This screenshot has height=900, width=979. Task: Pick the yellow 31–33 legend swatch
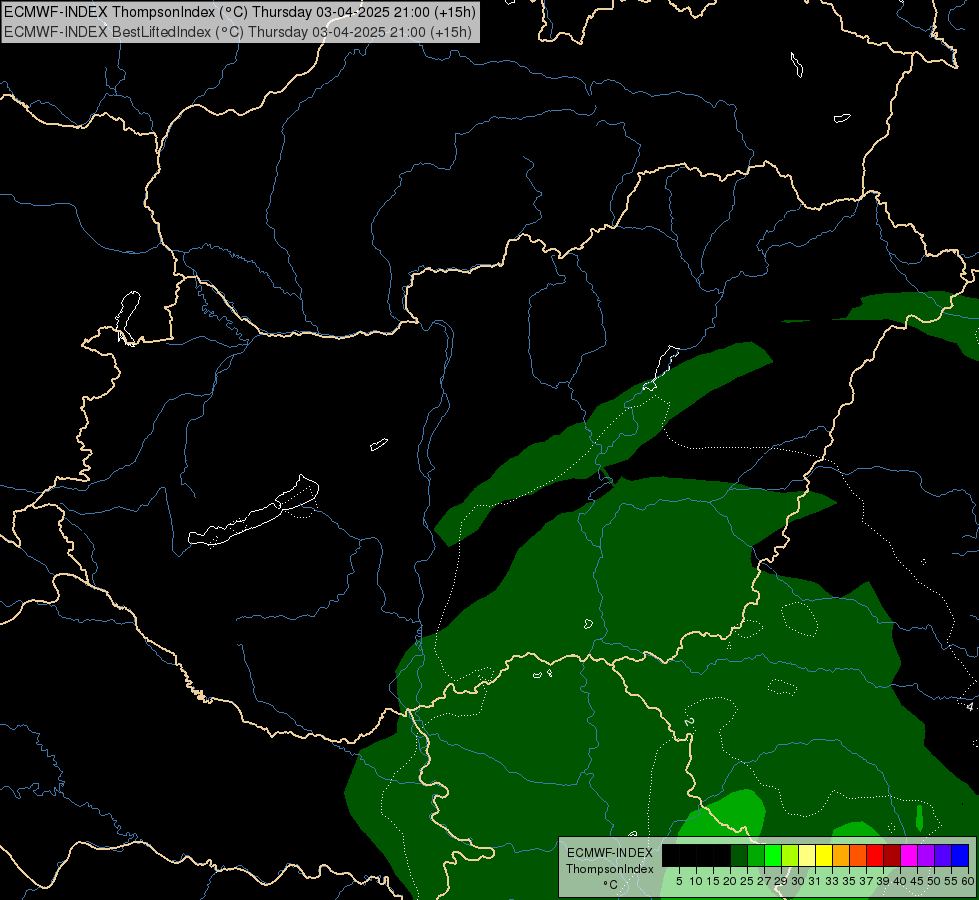824,855
